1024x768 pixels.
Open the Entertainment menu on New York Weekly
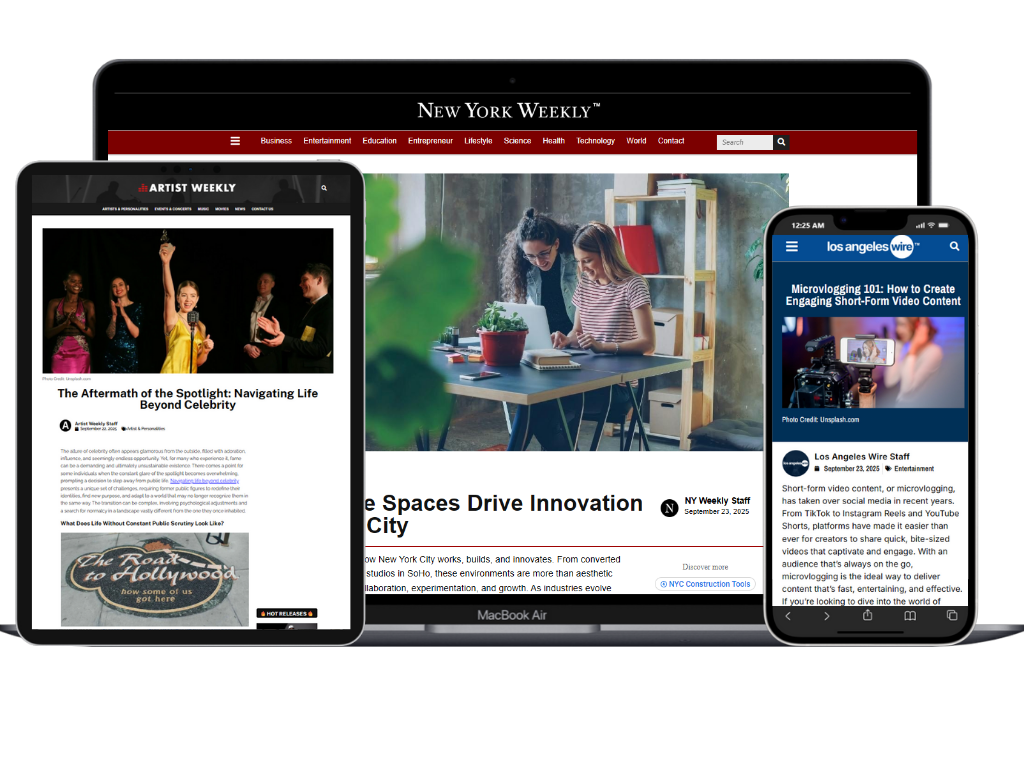click(327, 141)
